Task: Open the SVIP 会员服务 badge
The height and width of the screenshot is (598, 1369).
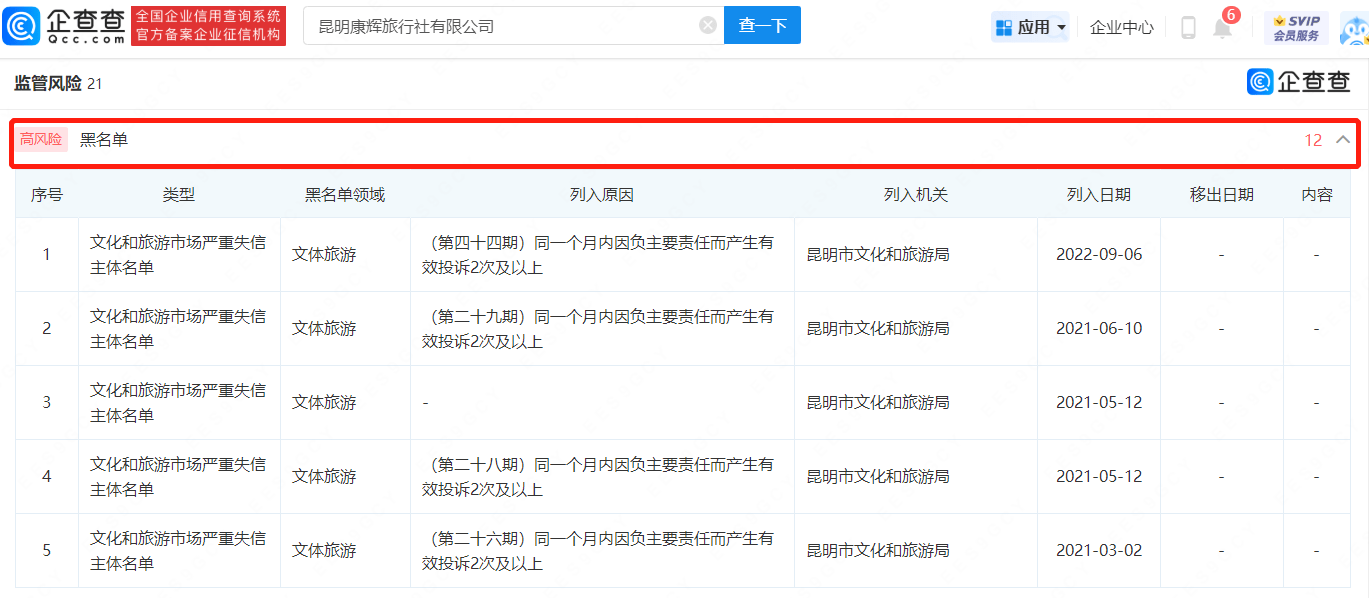Action: click(x=1296, y=27)
